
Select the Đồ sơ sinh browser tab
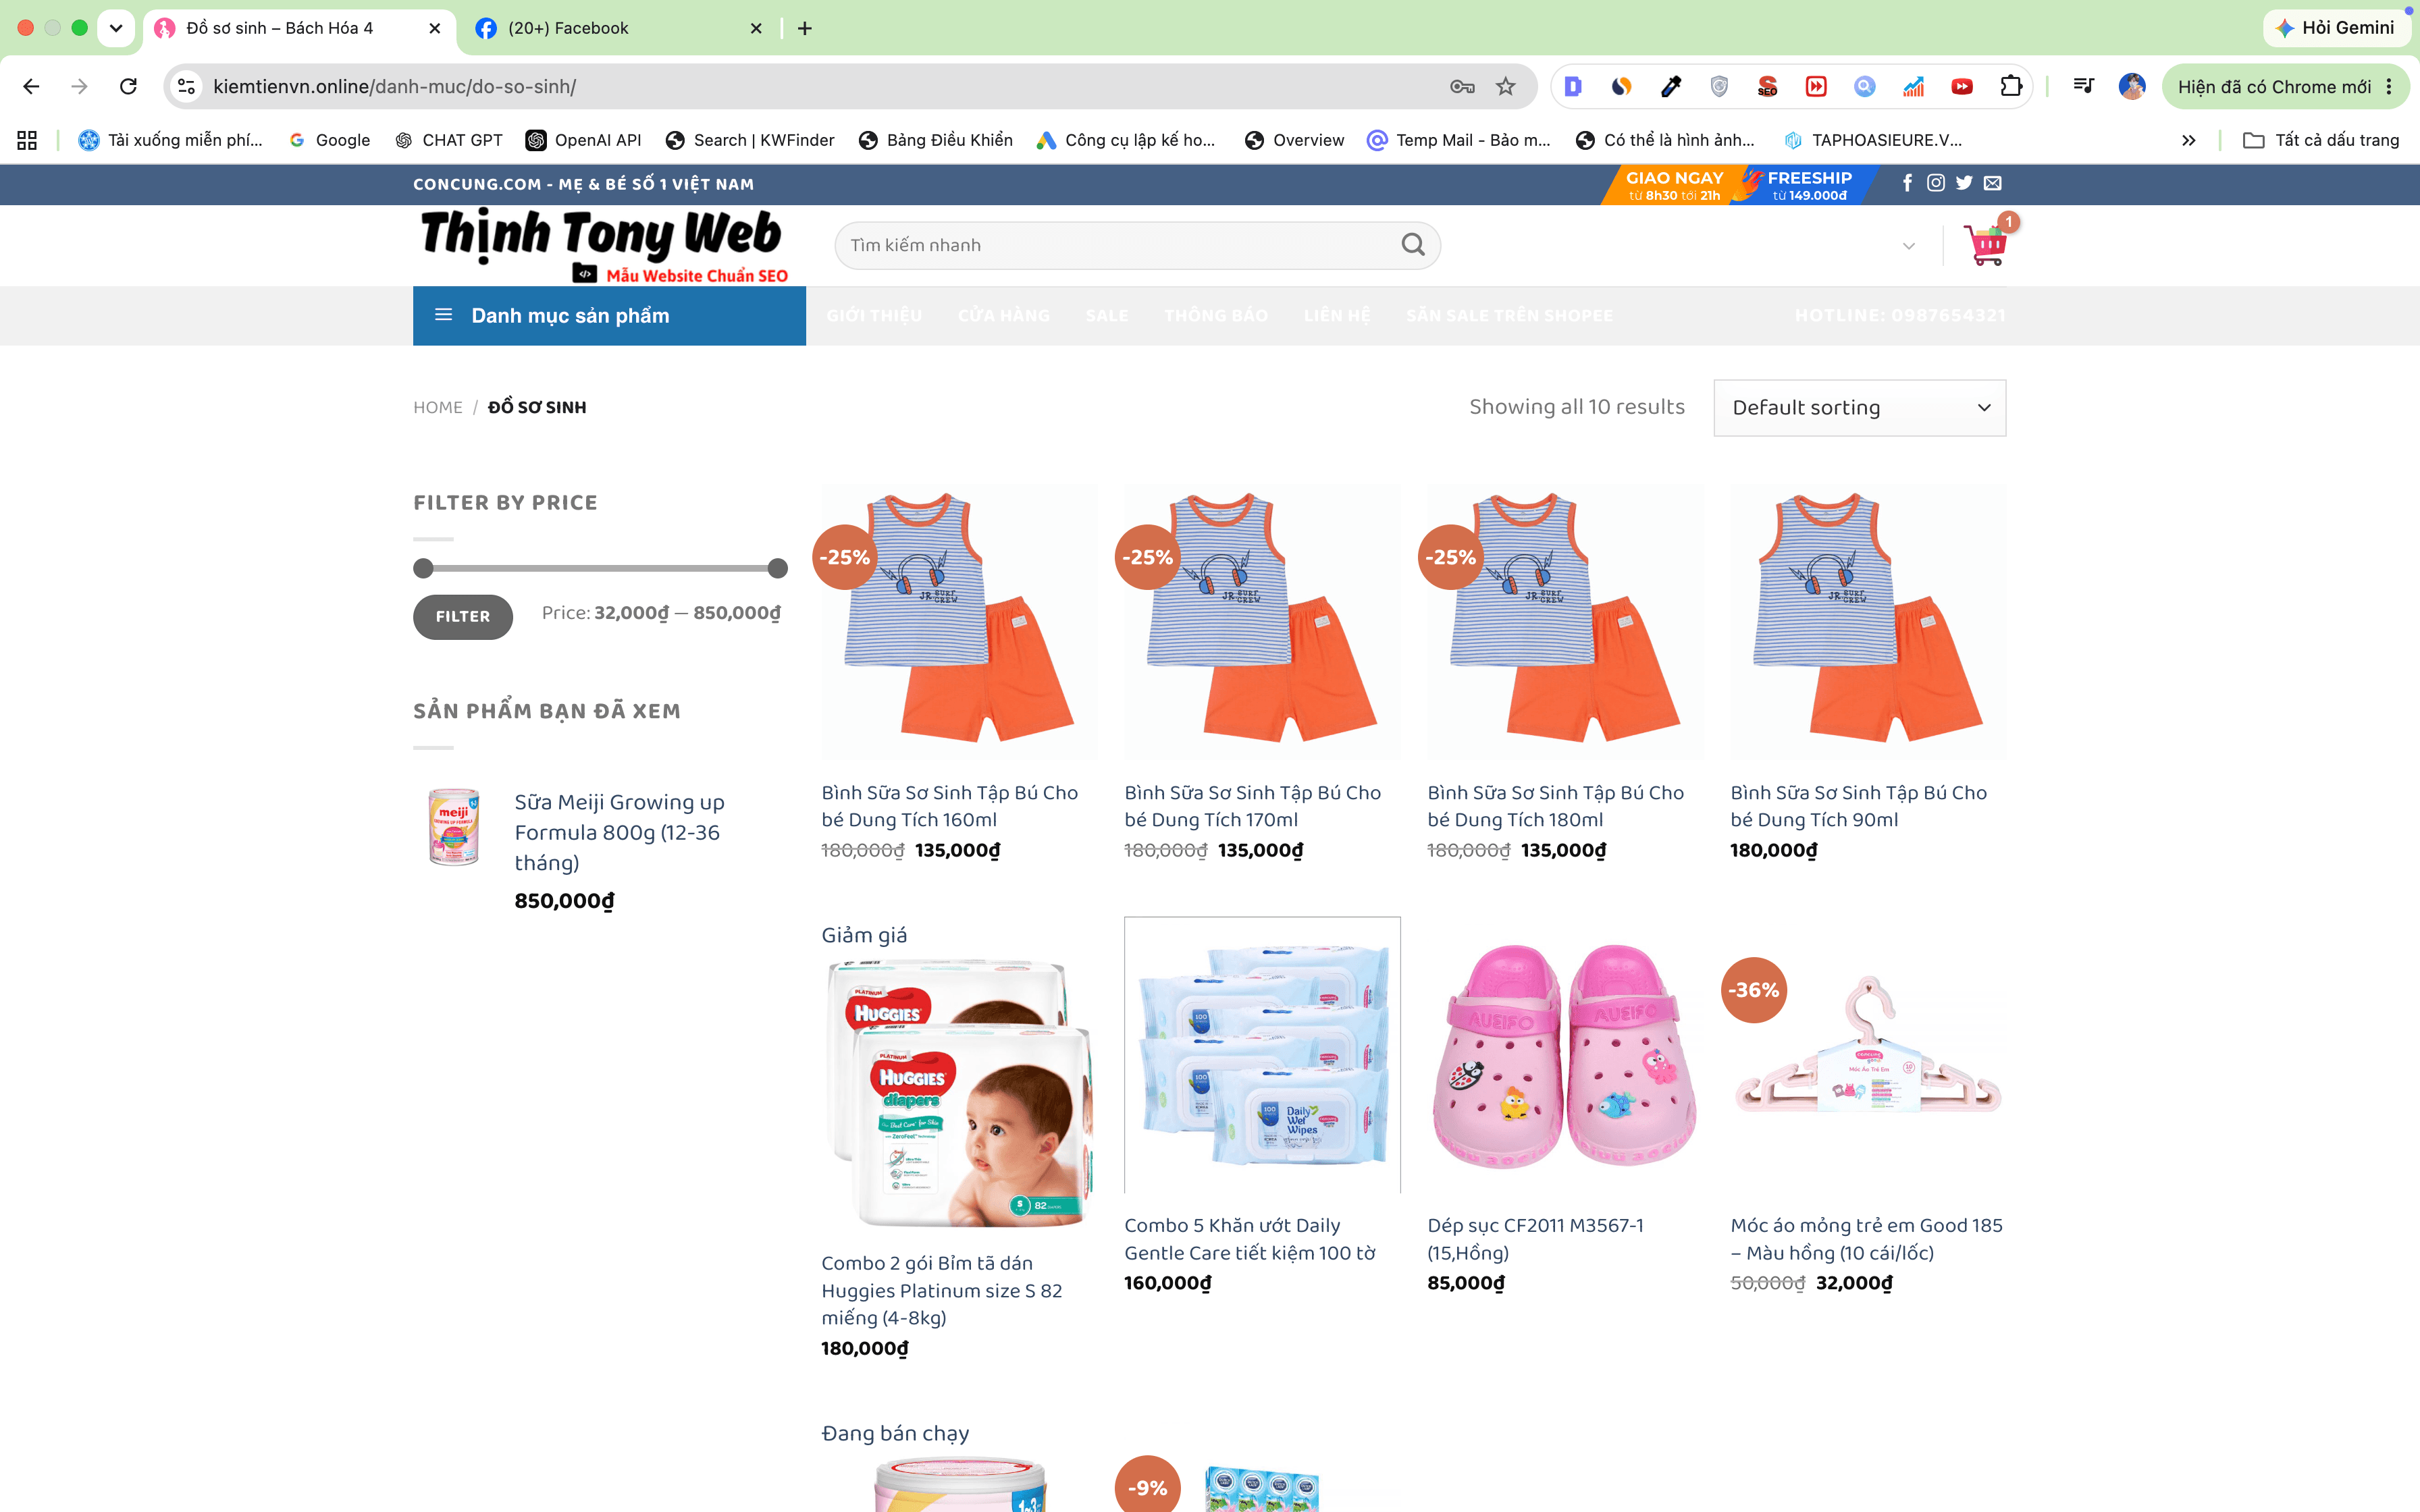298,28
